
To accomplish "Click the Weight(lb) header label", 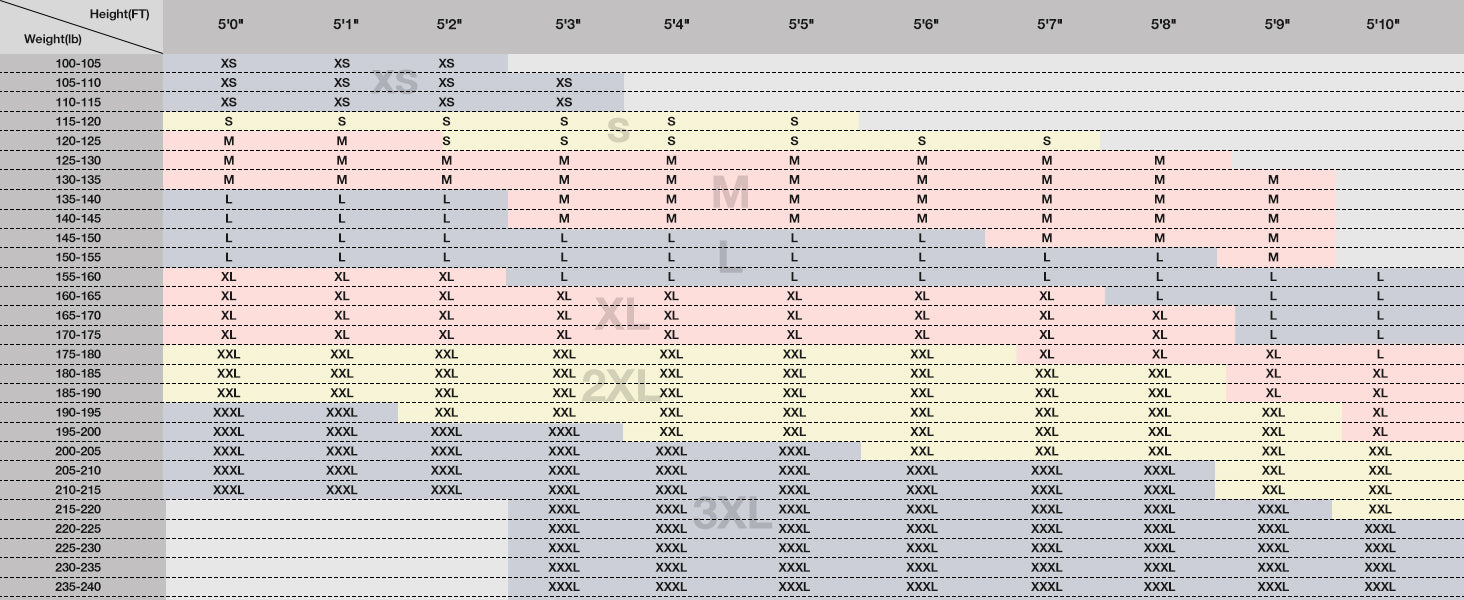I will [53, 39].
